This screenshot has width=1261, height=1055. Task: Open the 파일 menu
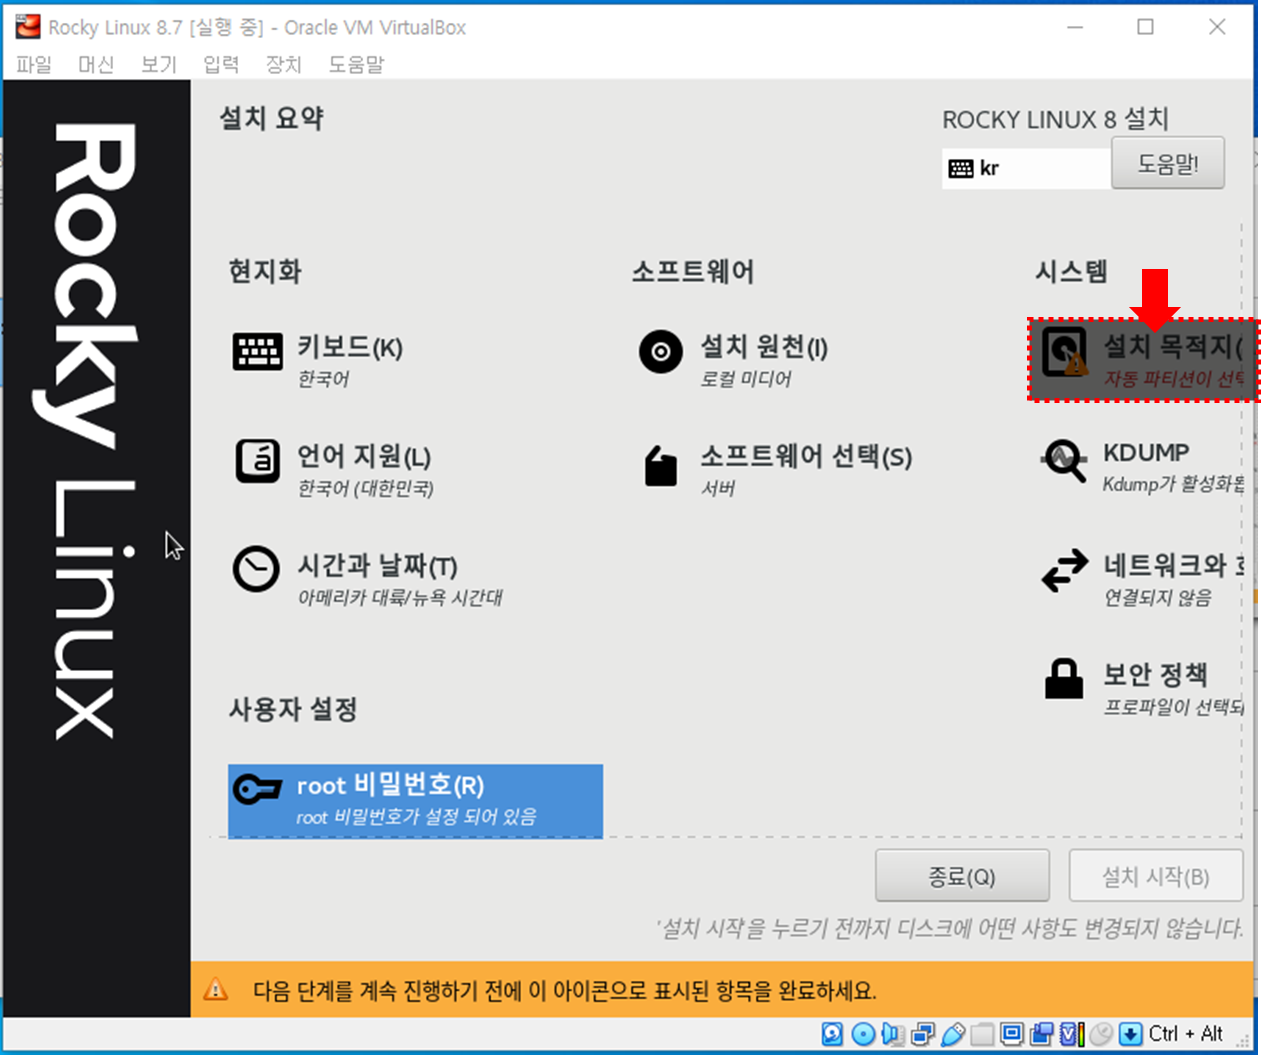[34, 64]
